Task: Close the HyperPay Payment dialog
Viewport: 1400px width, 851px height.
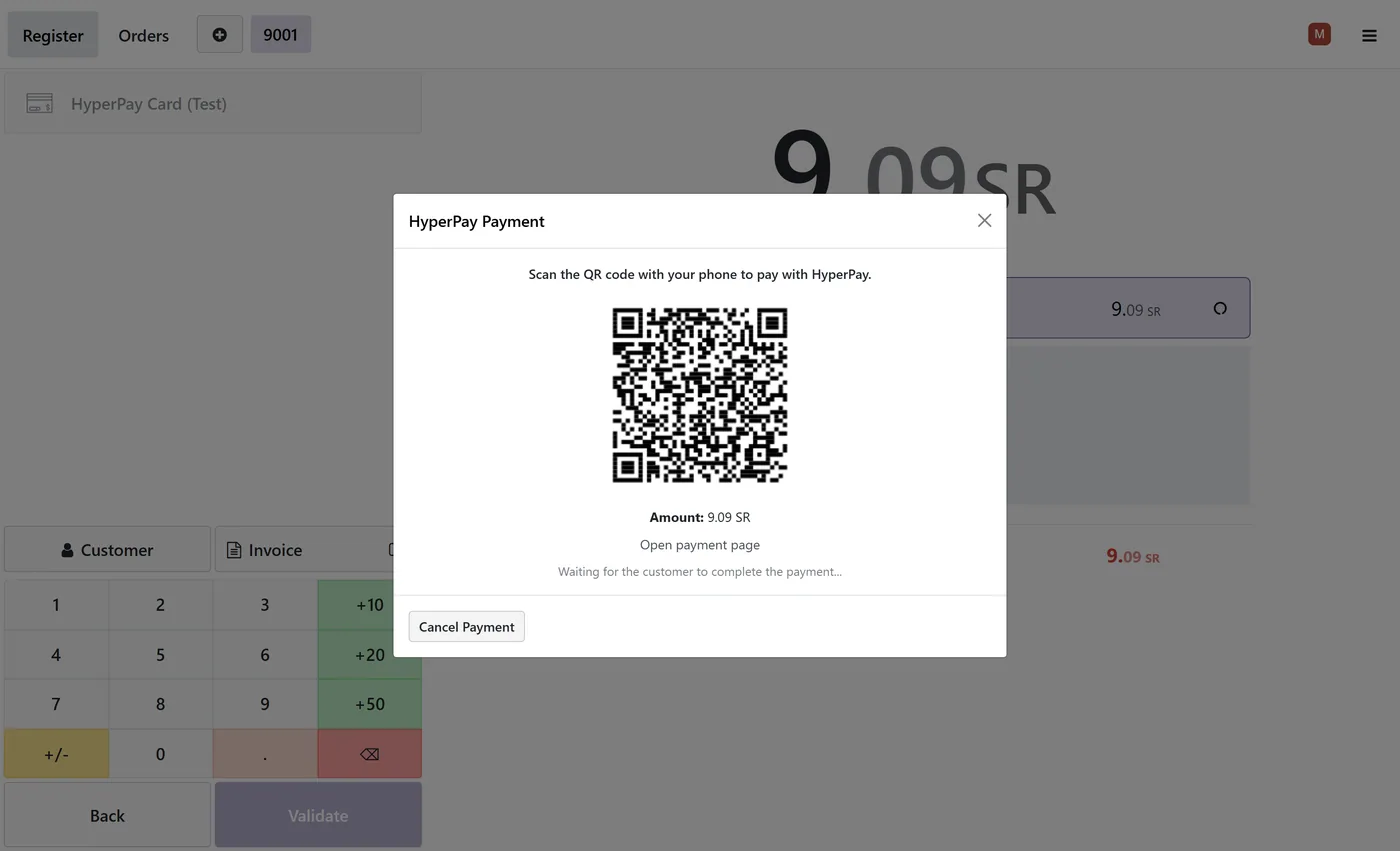Action: 984,220
